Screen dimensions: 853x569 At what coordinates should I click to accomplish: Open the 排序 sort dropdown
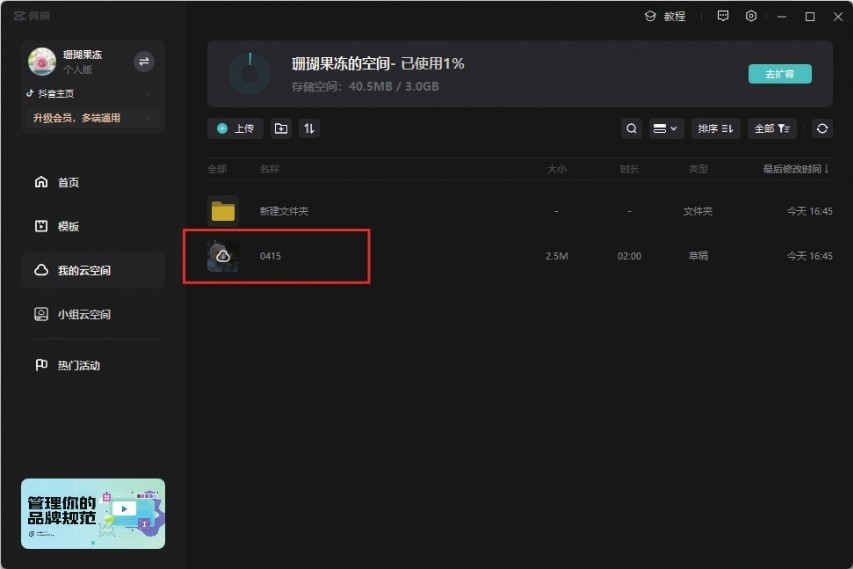[715, 129]
